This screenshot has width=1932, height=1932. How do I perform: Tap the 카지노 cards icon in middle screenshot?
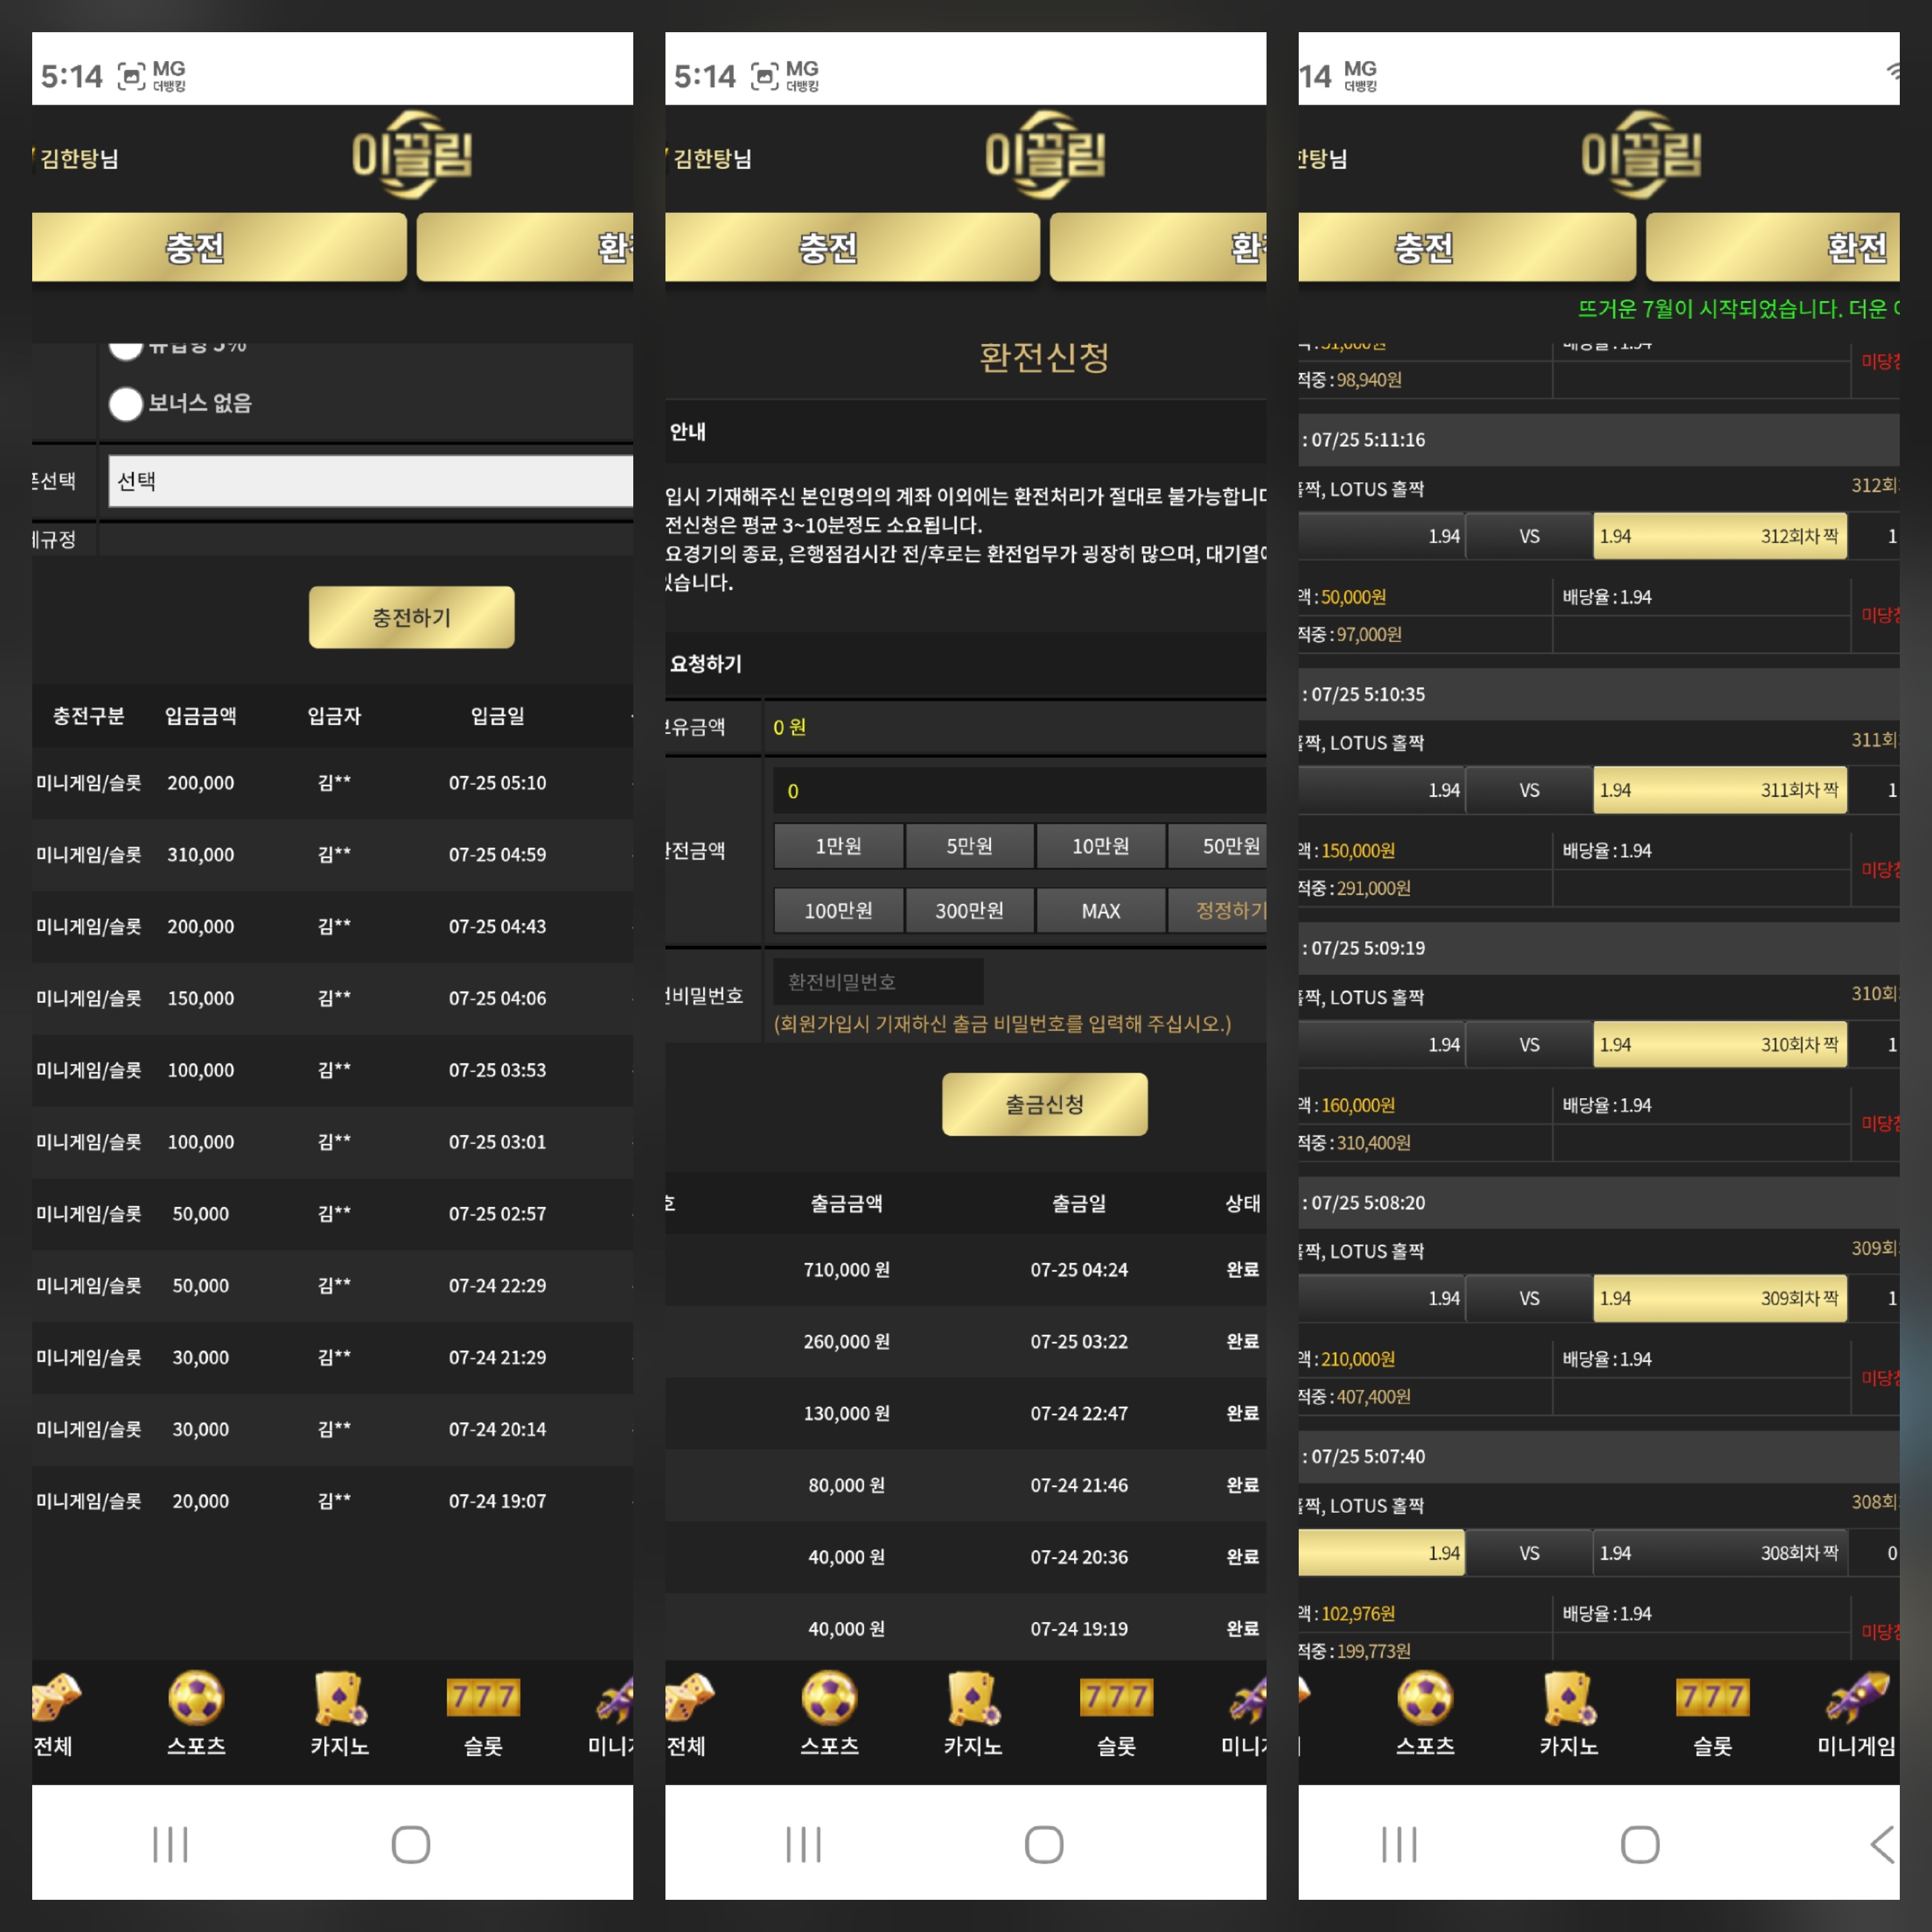pos(973,1697)
